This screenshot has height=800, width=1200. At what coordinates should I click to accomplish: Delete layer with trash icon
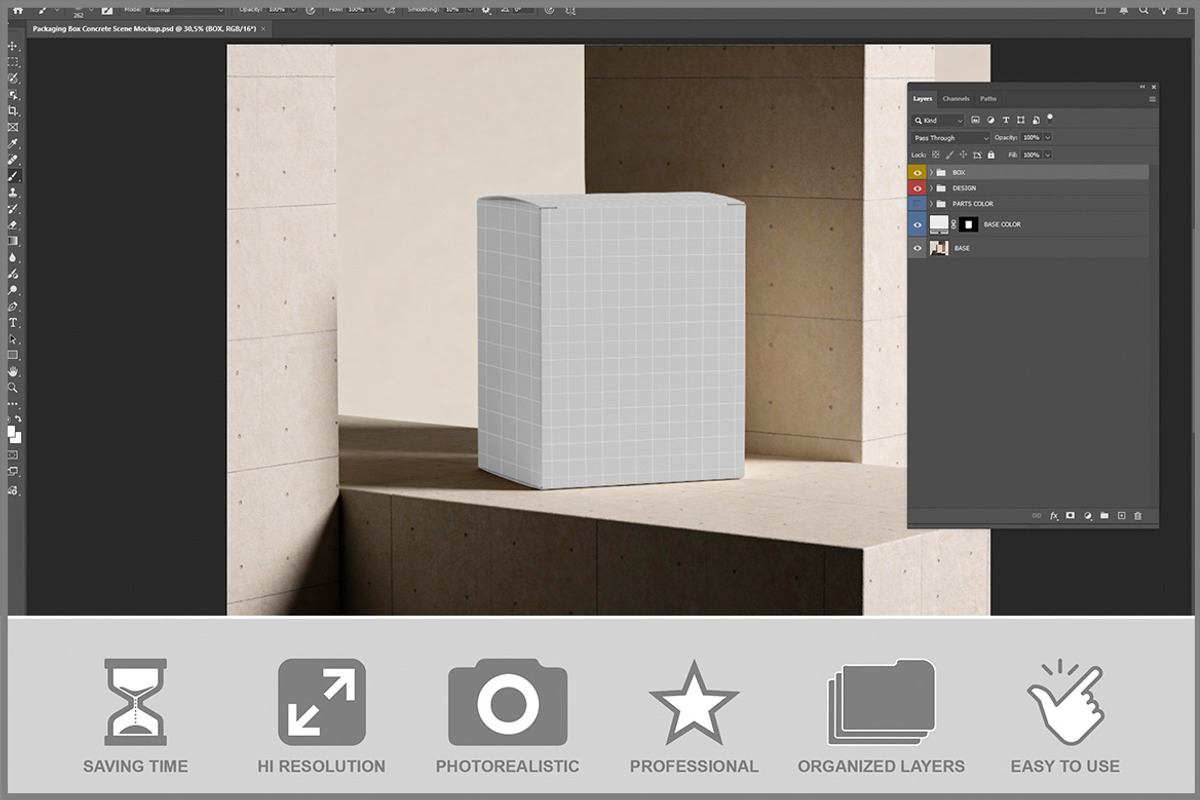pos(1138,516)
